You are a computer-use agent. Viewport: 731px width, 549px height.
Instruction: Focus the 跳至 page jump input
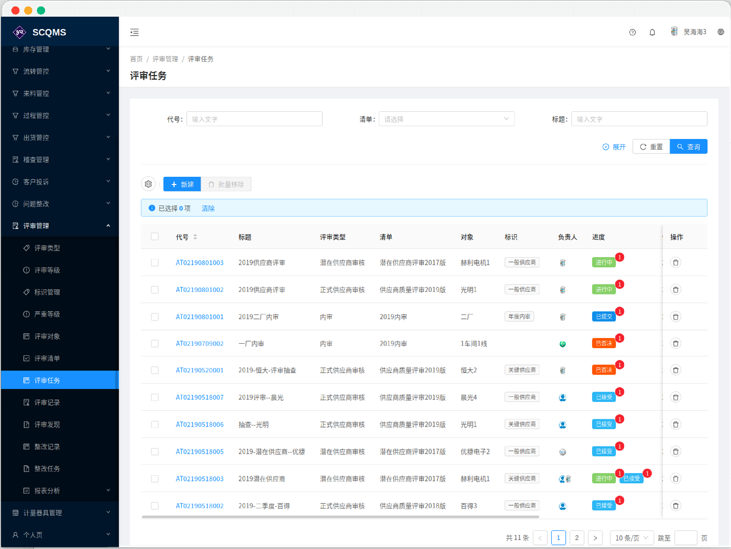[x=686, y=538]
